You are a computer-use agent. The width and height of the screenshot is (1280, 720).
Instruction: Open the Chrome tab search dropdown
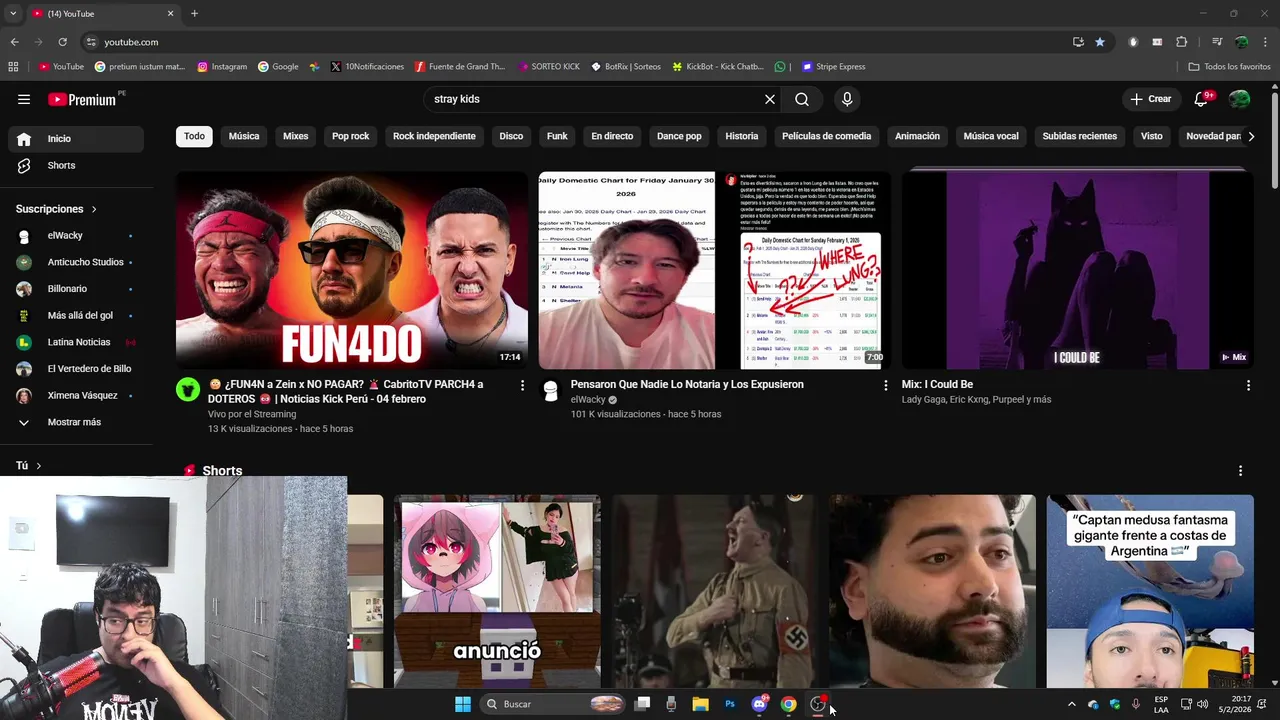(13, 13)
